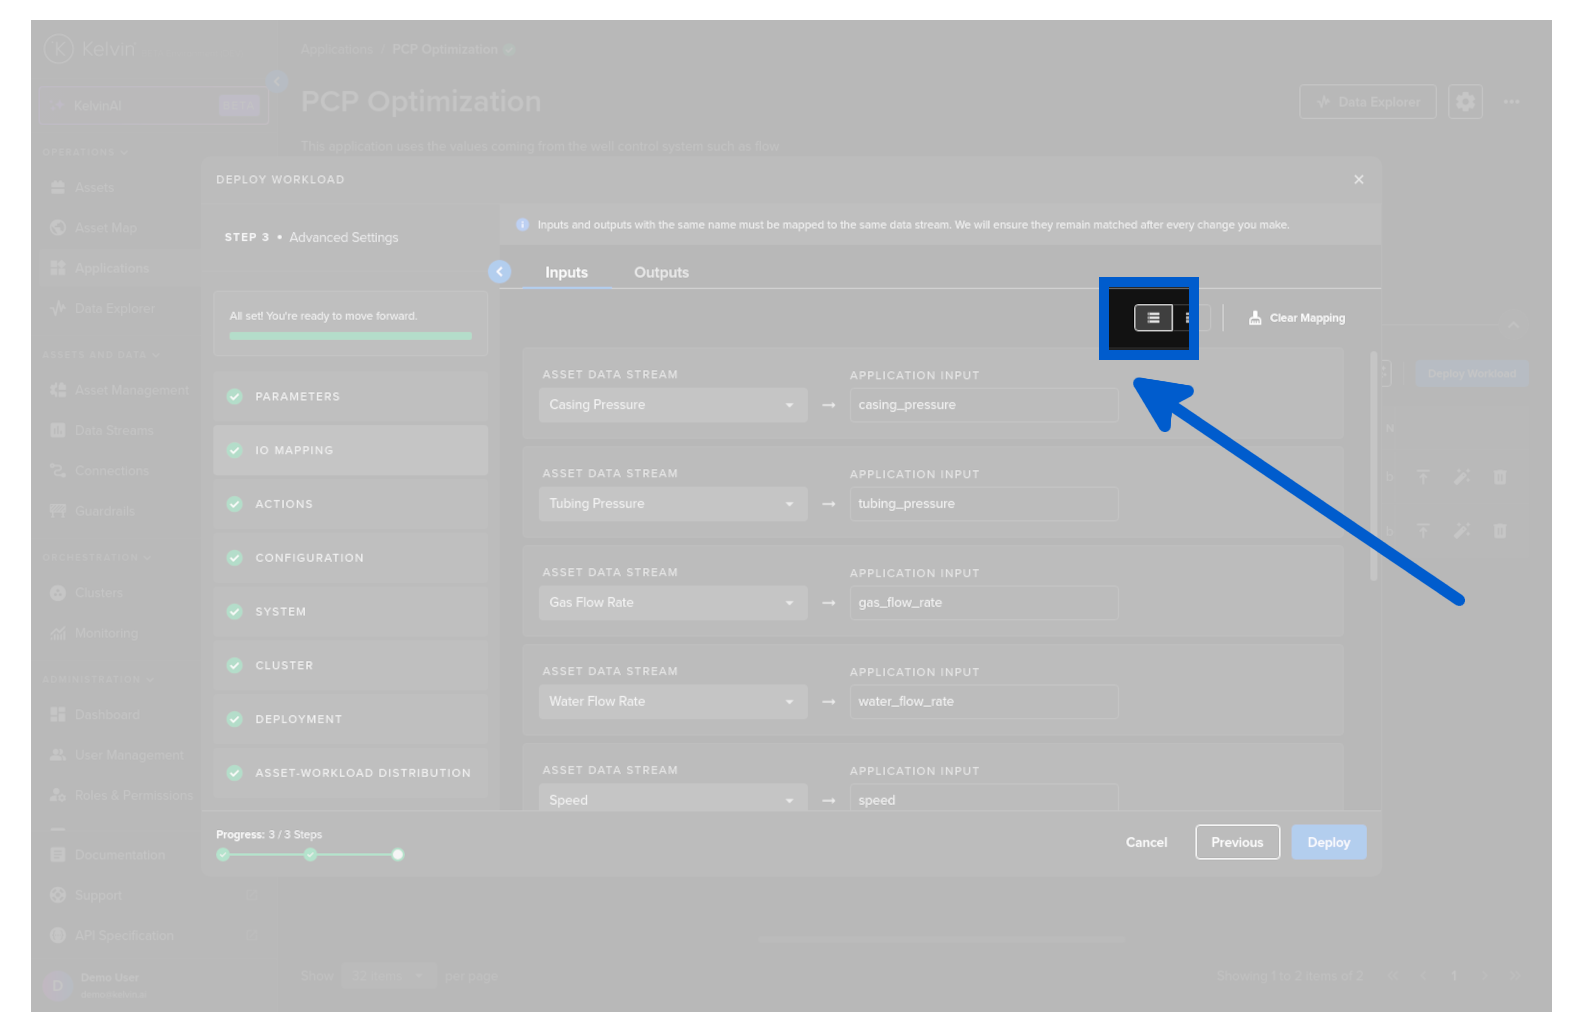Select the list view toggle button
The image size is (1584, 1033).
click(x=1152, y=318)
